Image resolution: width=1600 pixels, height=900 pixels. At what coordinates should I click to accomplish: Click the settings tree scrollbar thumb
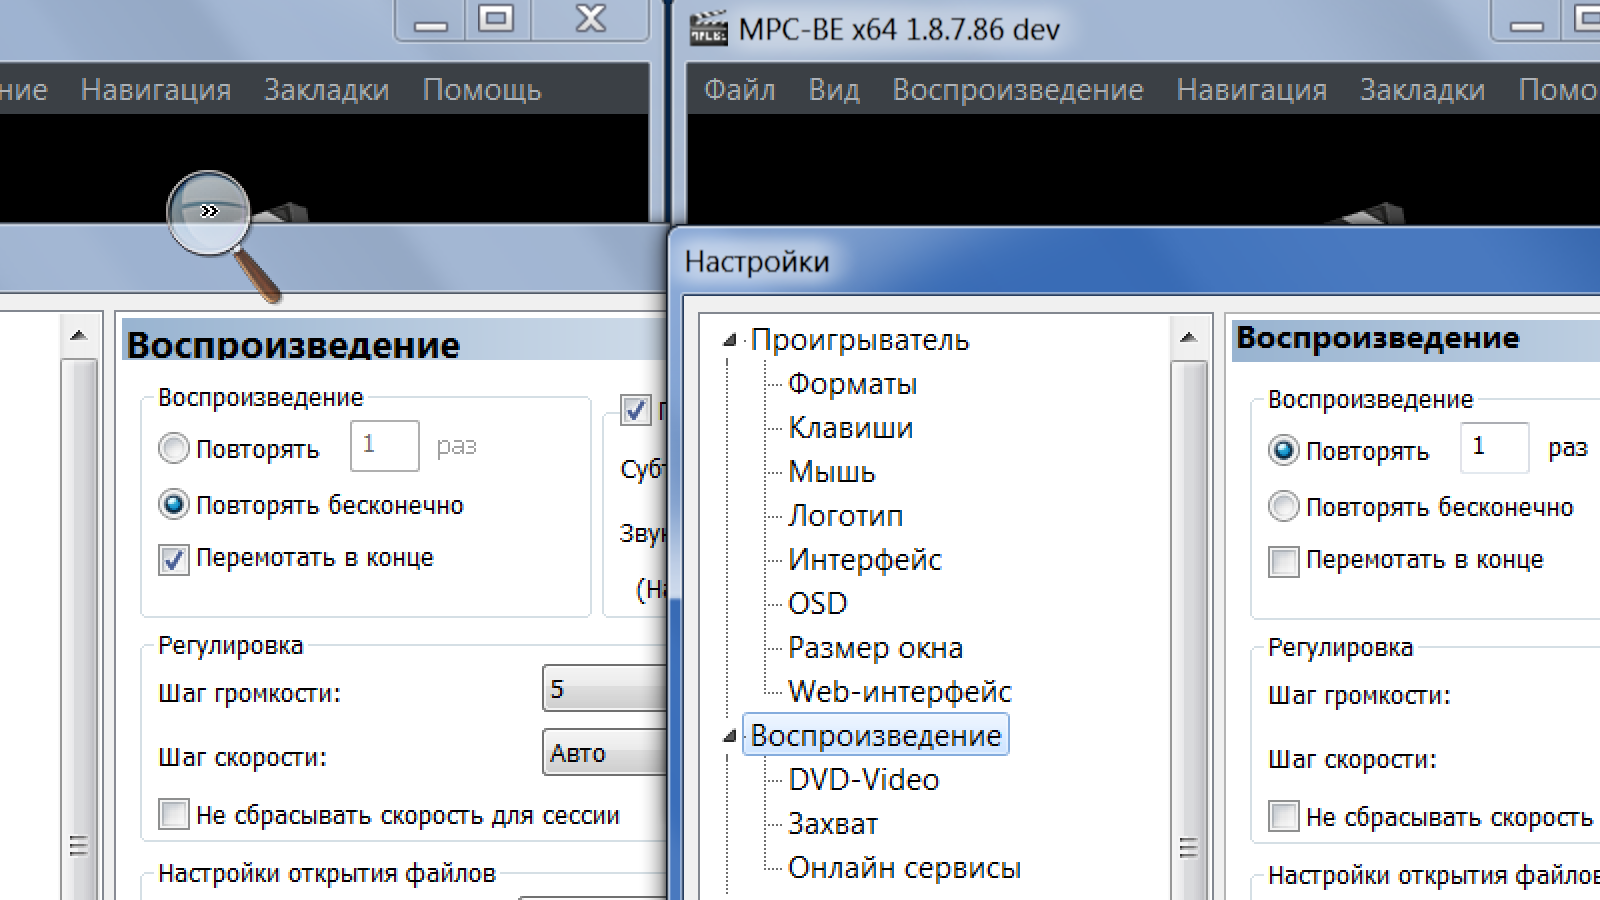1188,630
